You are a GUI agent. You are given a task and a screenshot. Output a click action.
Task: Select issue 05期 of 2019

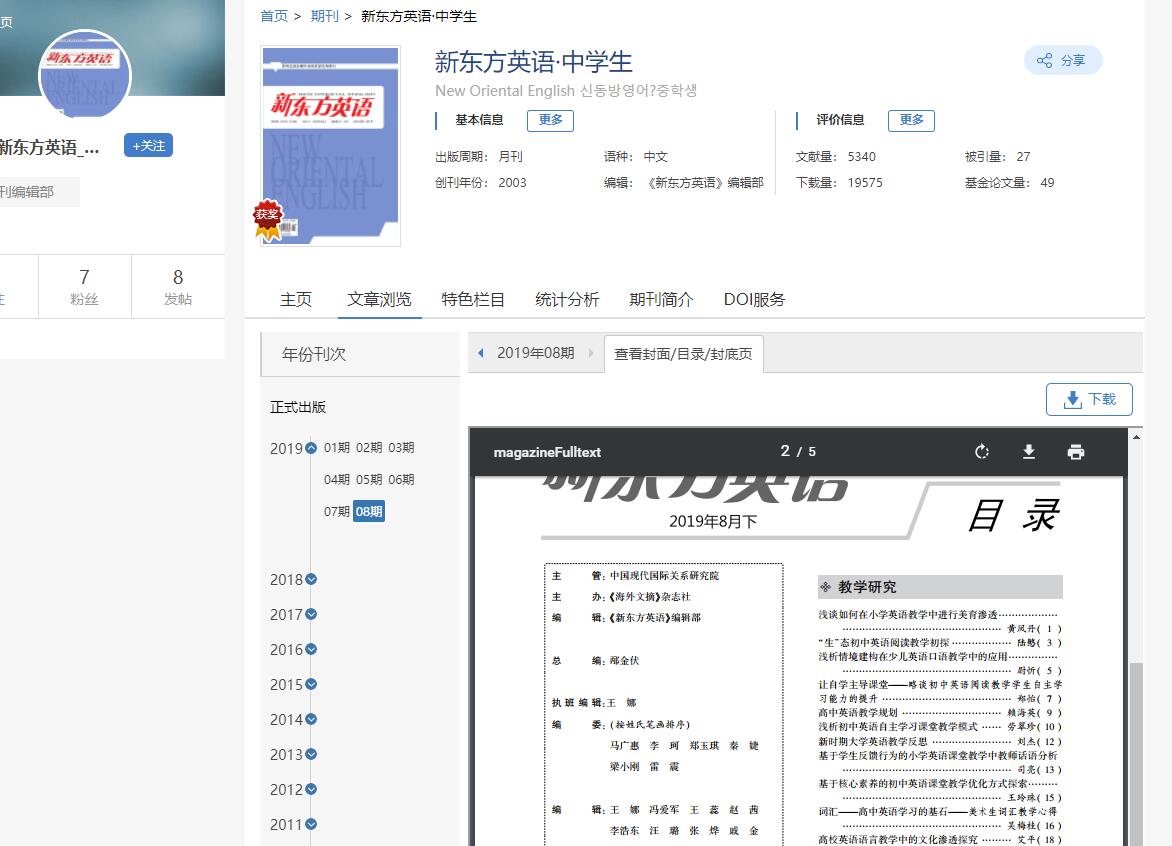click(x=368, y=480)
